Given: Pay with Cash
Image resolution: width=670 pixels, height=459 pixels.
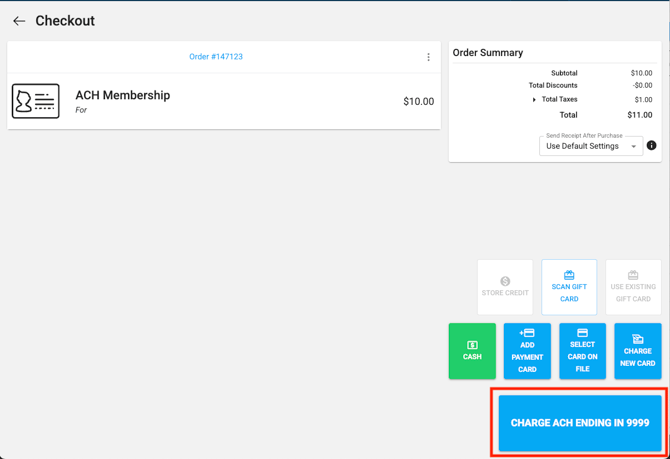Looking at the screenshot, I should click(x=472, y=351).
